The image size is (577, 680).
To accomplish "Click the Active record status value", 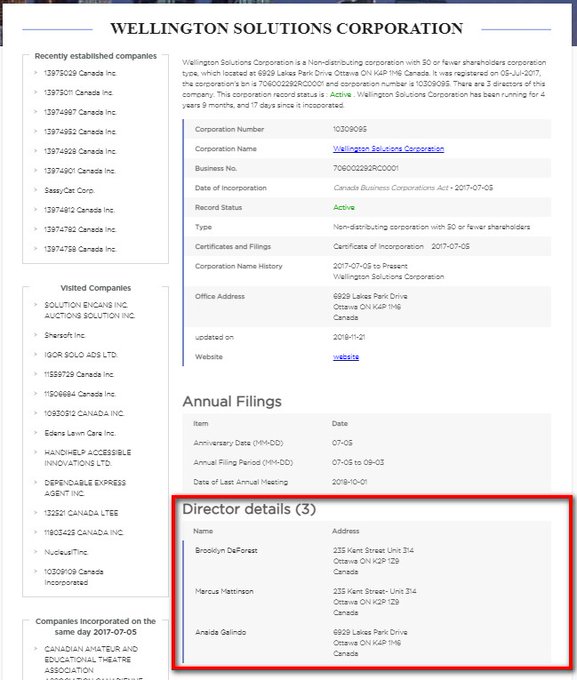I will [x=344, y=207].
